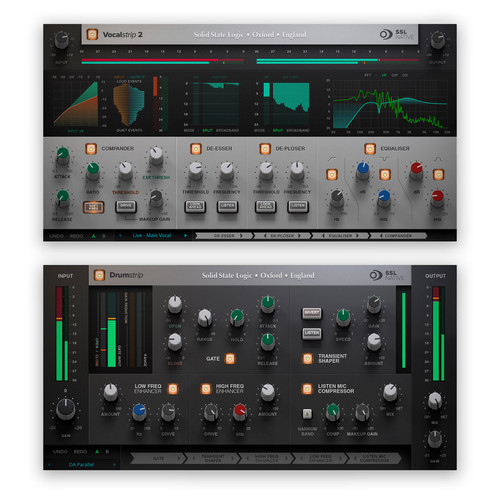The width and height of the screenshot is (500, 500).
Task: Go to previous Vocalstrip preset arrow
Action: point(120,235)
